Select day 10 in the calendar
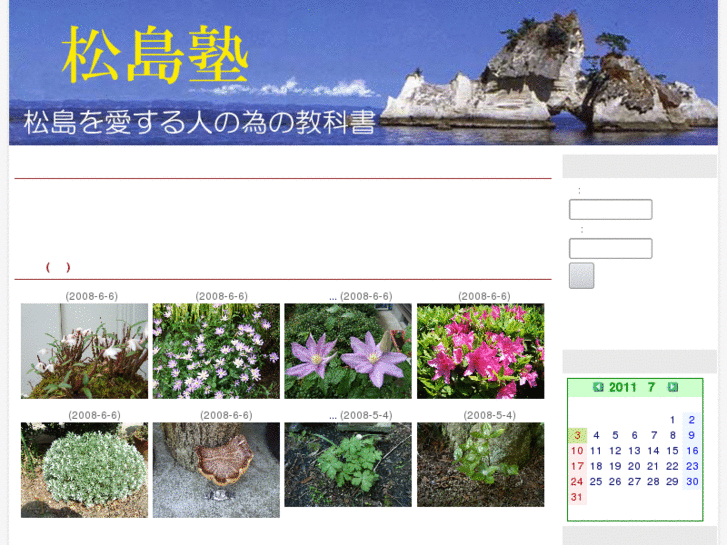The image size is (727, 545). [x=577, y=451]
